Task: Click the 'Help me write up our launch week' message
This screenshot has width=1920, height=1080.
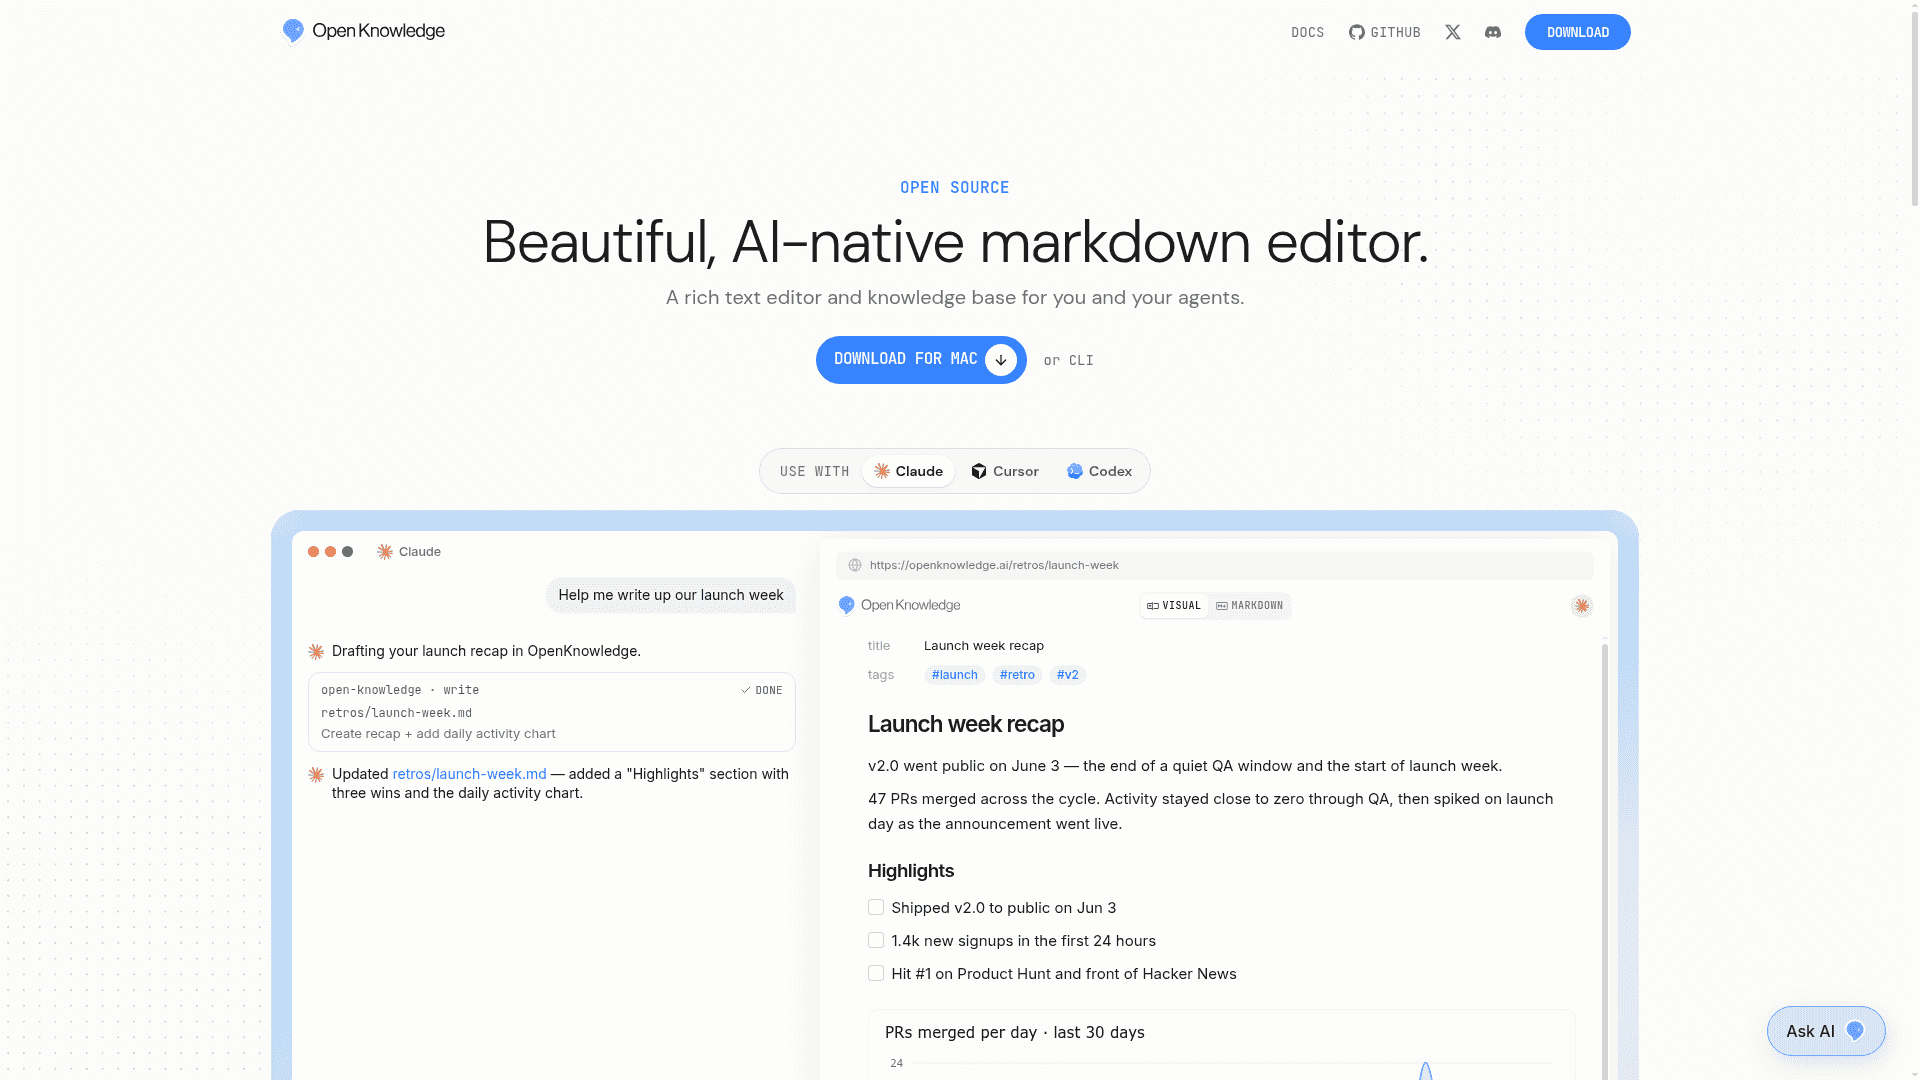Action: coord(671,595)
